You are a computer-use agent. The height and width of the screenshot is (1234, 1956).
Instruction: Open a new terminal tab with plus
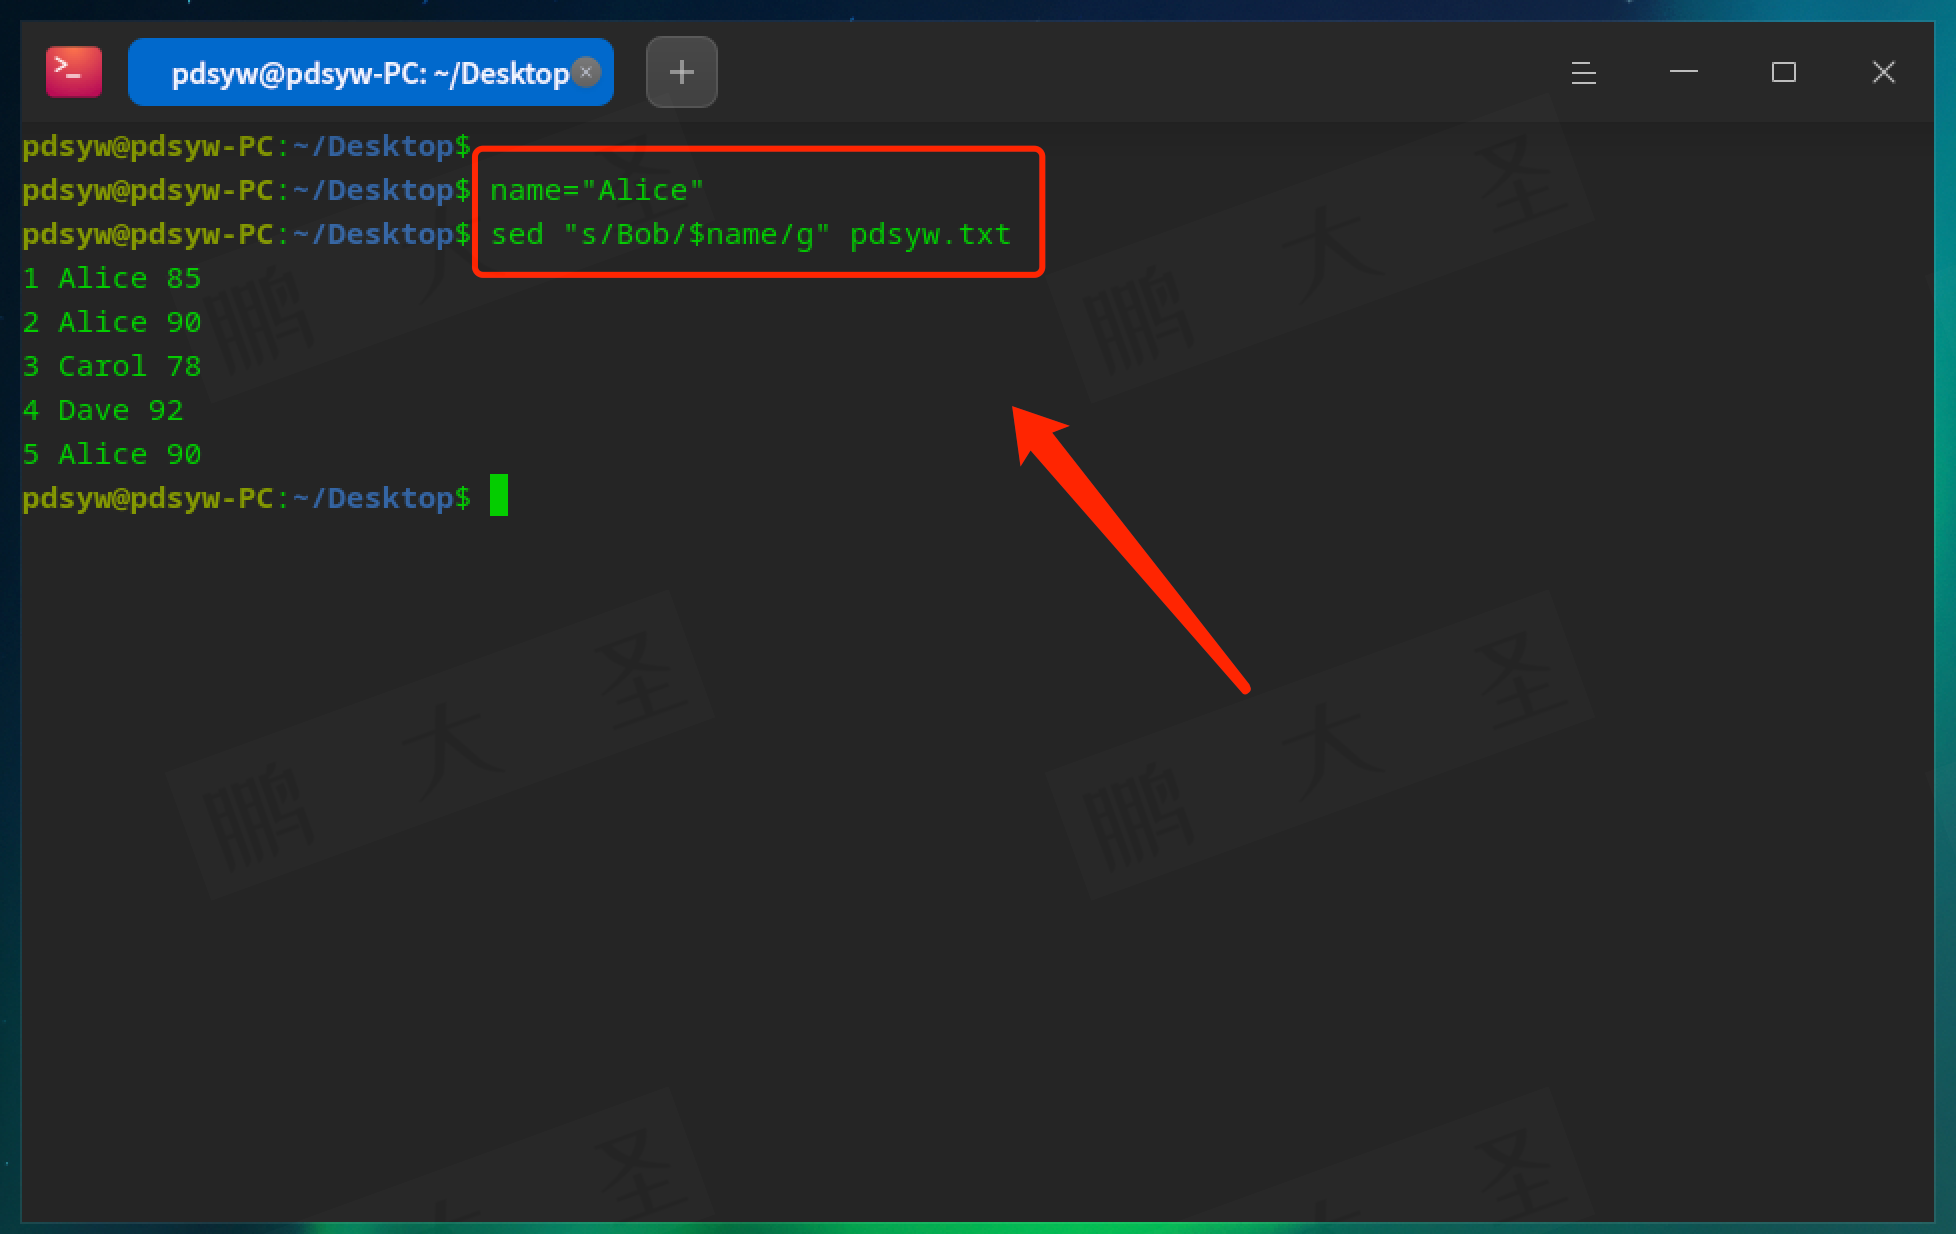point(681,72)
